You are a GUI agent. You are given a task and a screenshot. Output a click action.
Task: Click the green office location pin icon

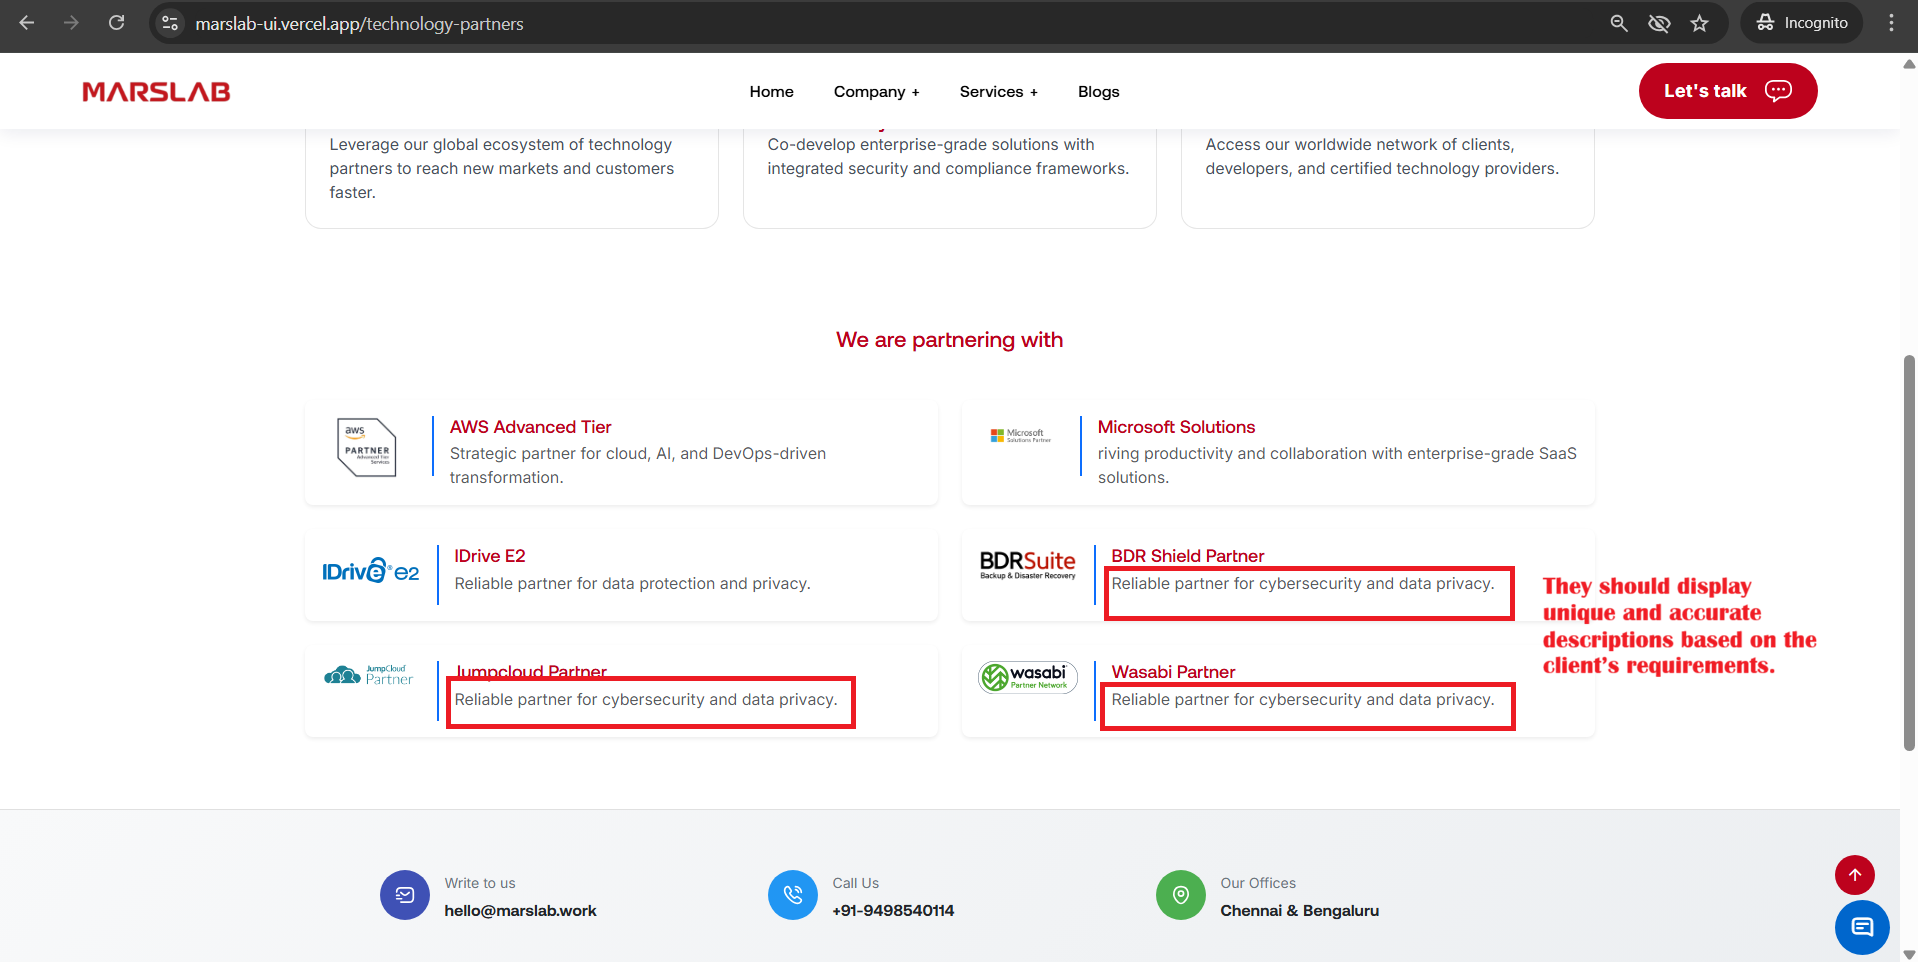coord(1180,895)
